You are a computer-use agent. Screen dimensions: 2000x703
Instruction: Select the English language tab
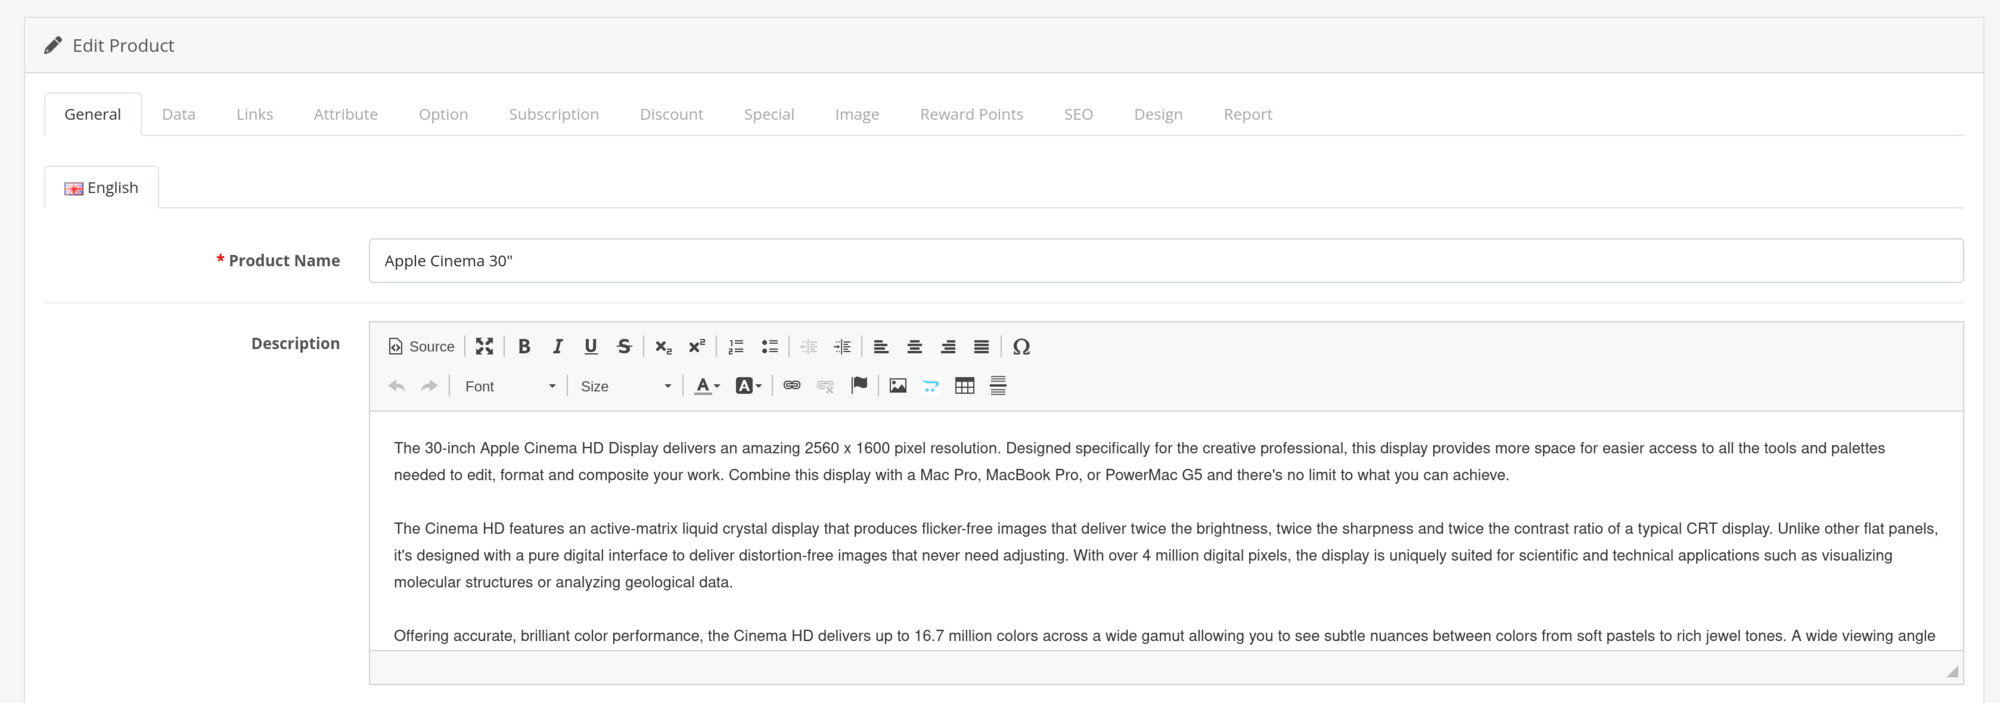[102, 188]
